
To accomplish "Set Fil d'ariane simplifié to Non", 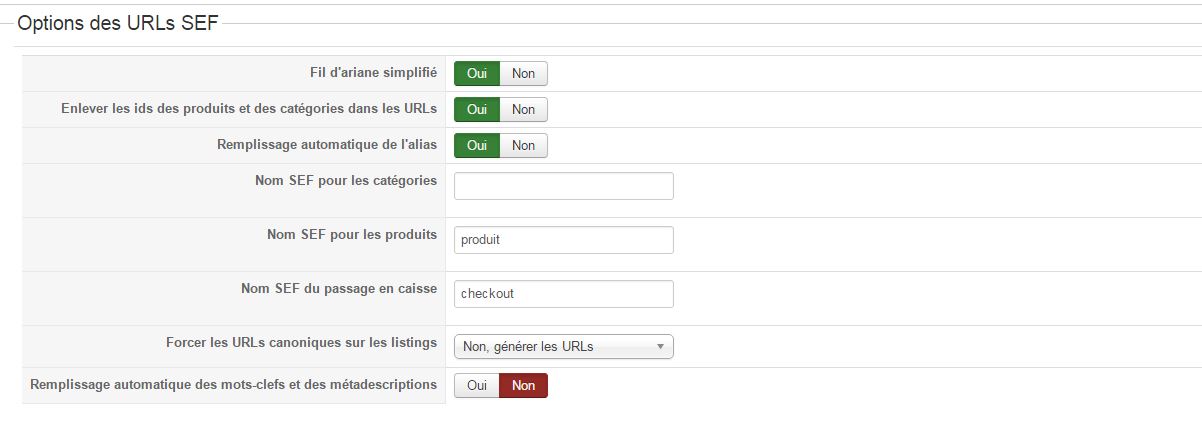I will click(x=524, y=73).
